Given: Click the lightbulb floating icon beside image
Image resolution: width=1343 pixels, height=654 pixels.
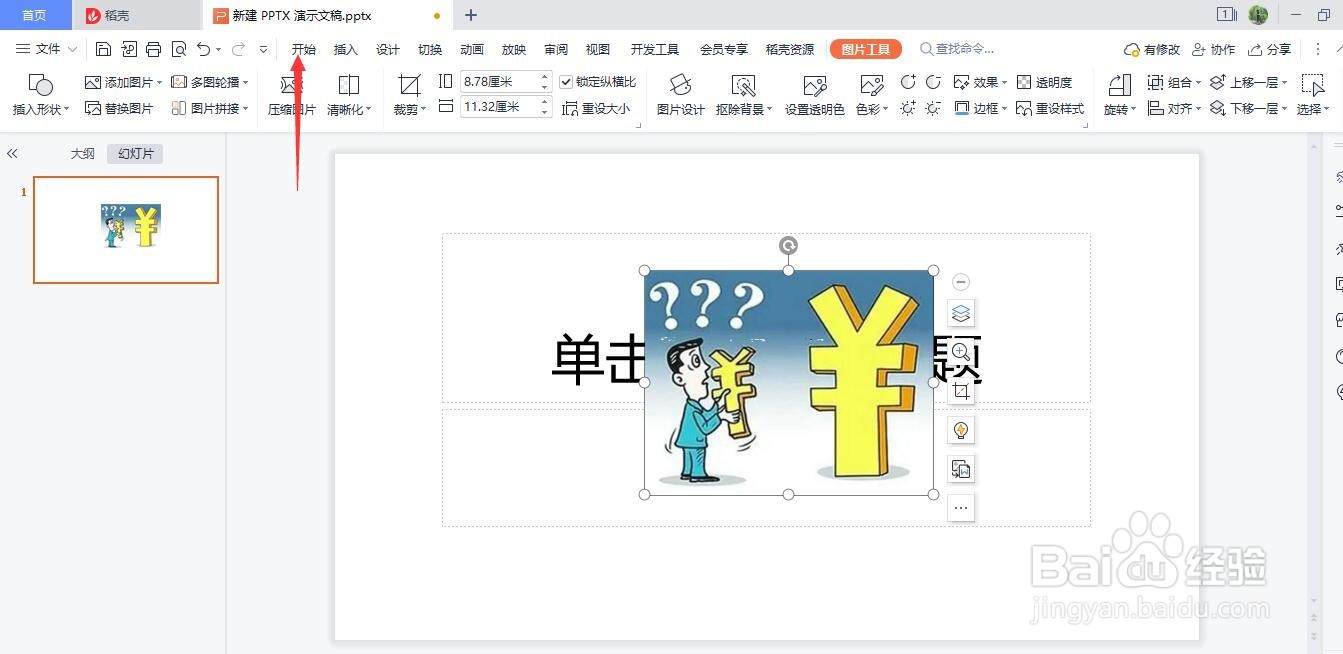Looking at the screenshot, I should pyautogui.click(x=961, y=430).
